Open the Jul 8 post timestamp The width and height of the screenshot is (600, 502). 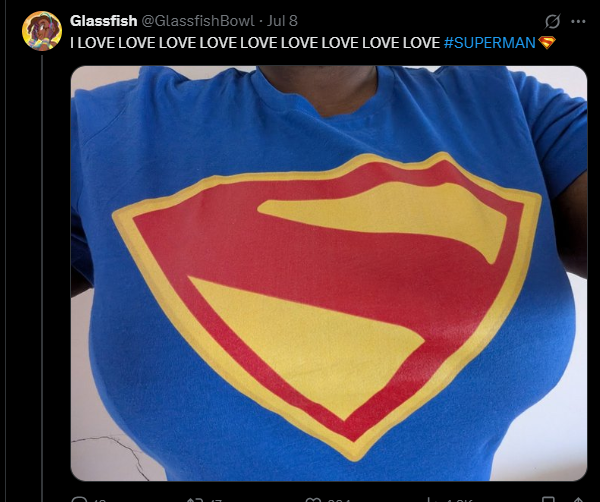click(x=282, y=21)
